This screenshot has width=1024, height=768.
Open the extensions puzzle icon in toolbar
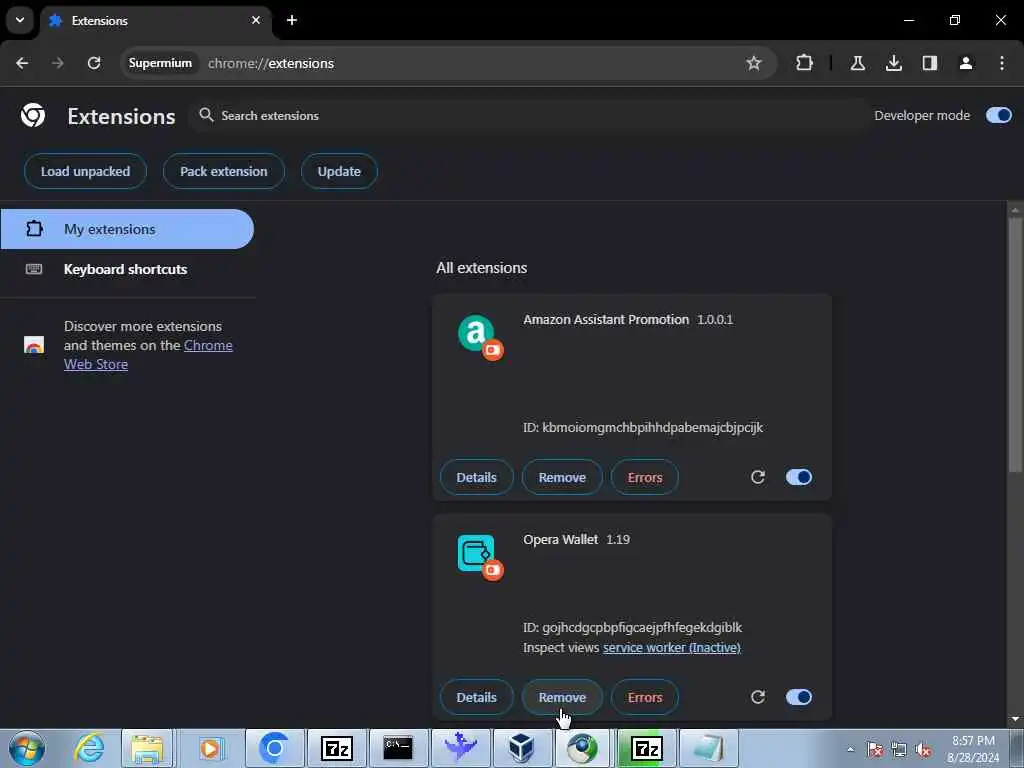coord(805,63)
